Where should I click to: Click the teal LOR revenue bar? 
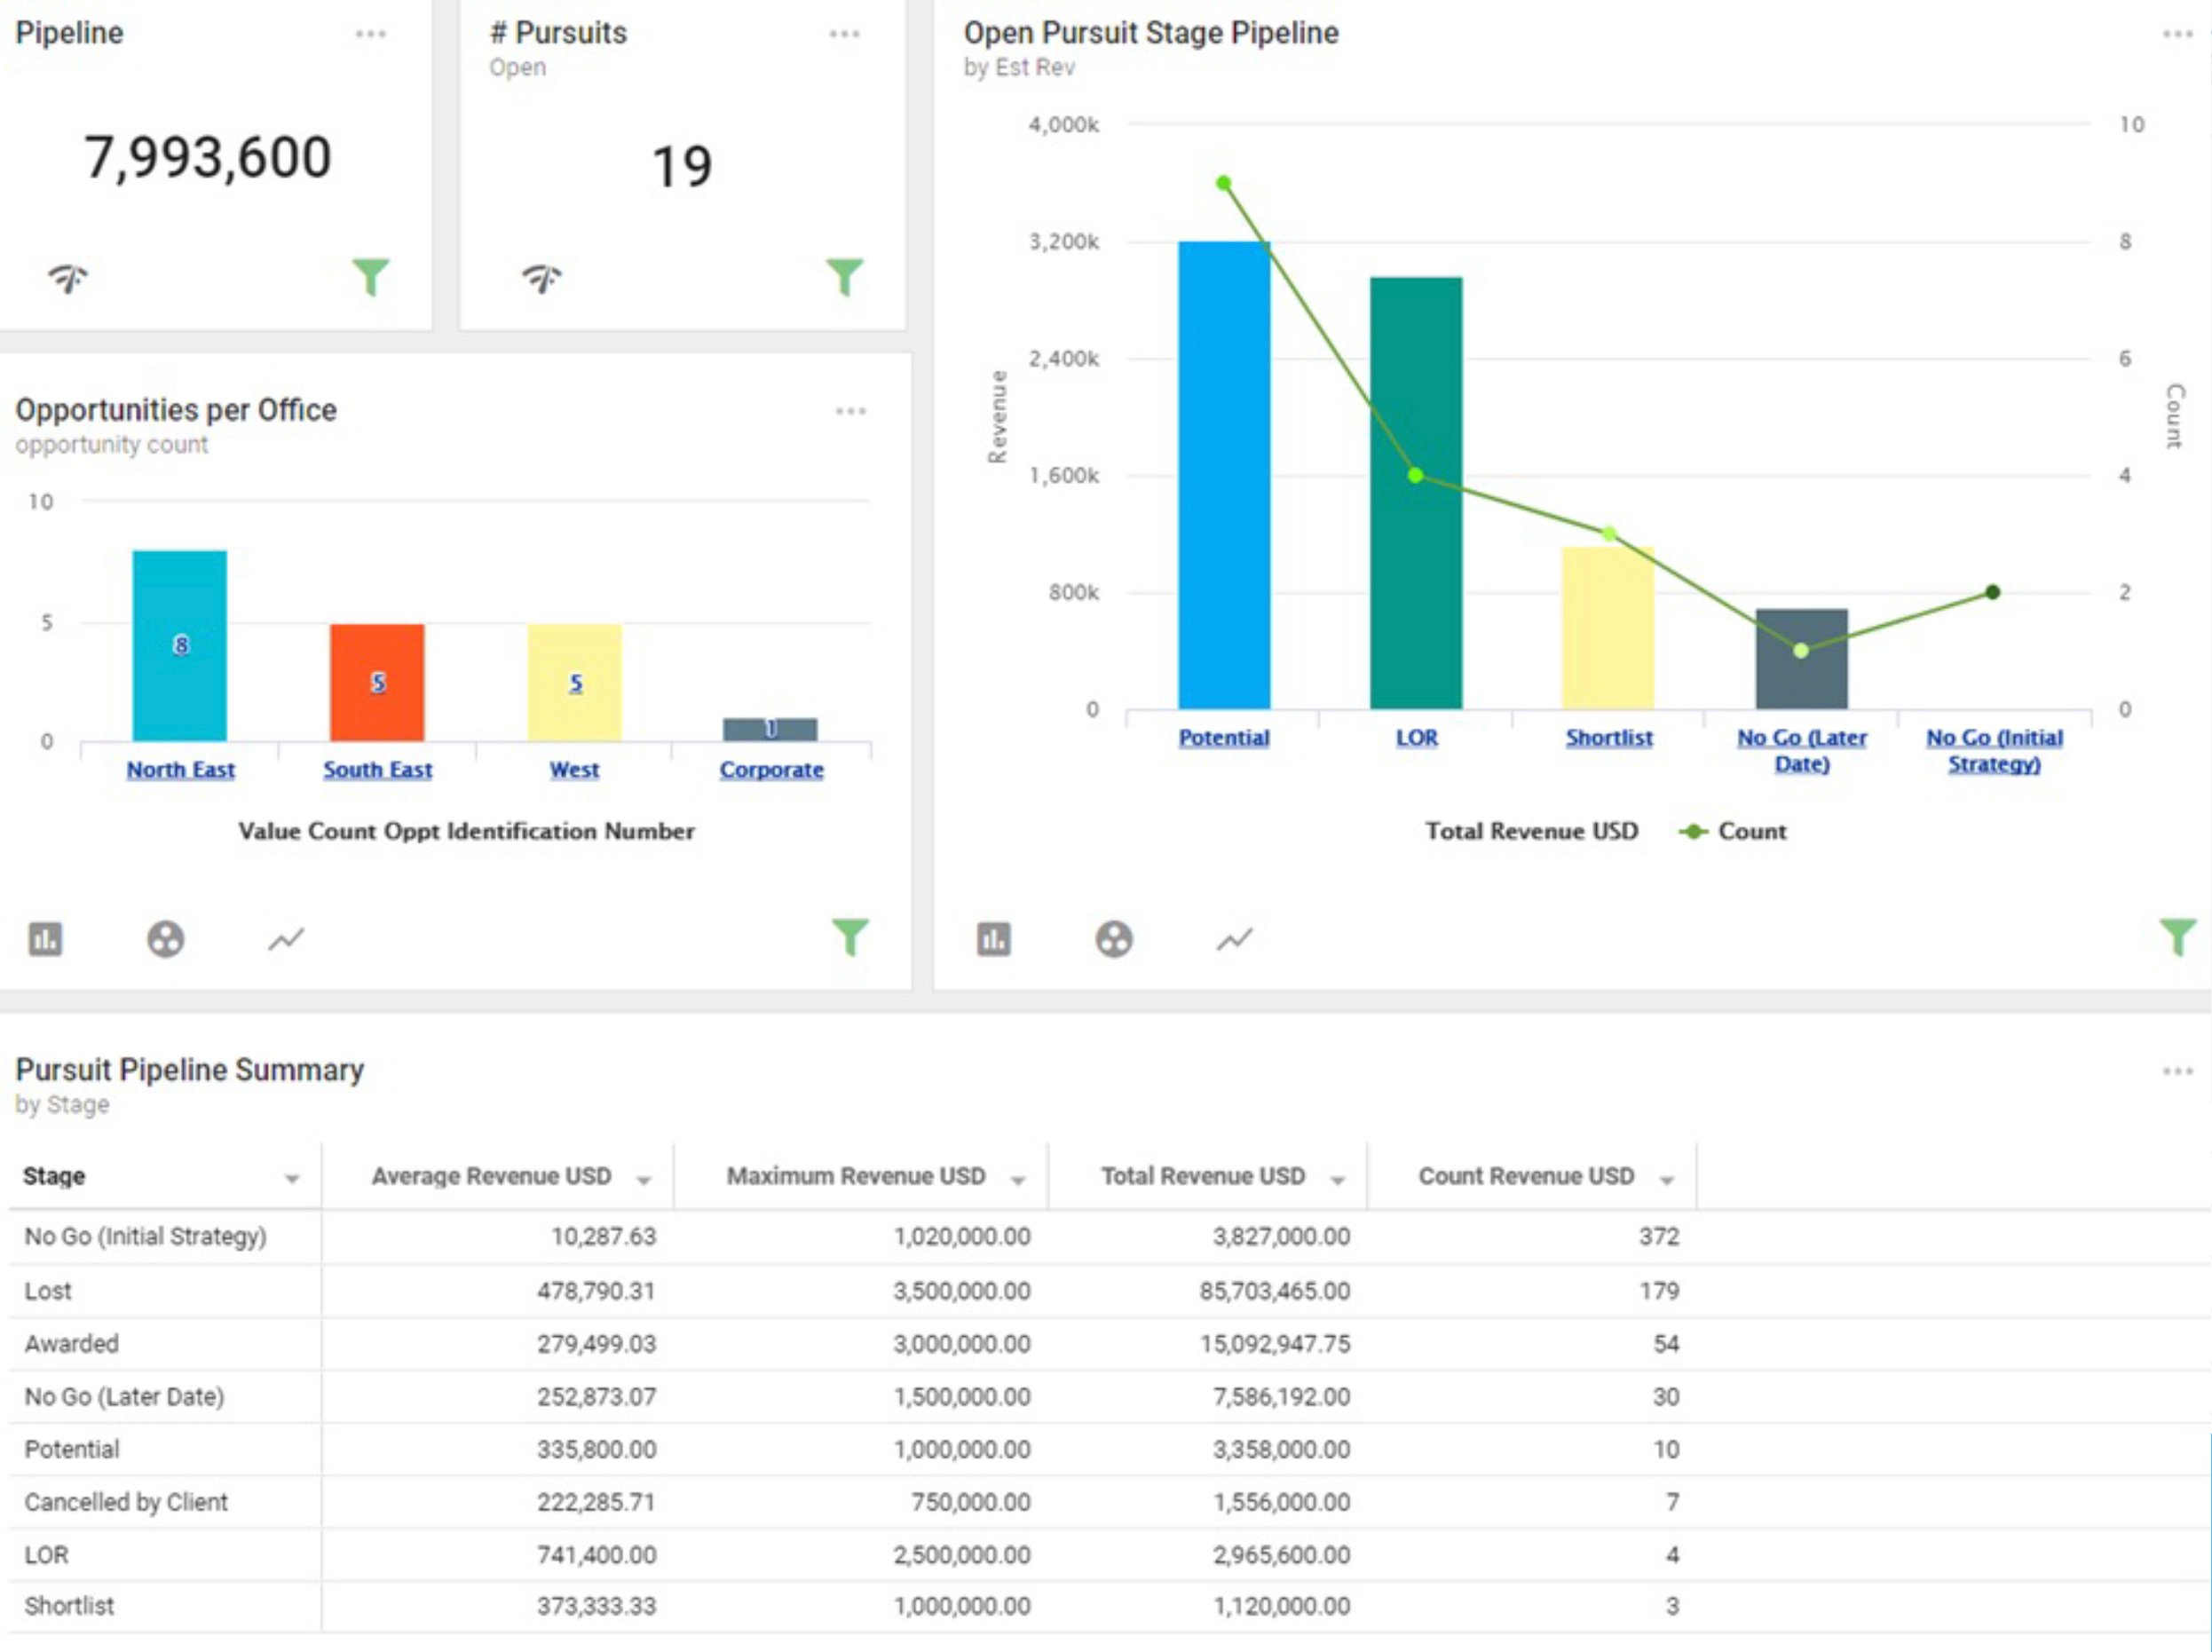click(x=1416, y=493)
